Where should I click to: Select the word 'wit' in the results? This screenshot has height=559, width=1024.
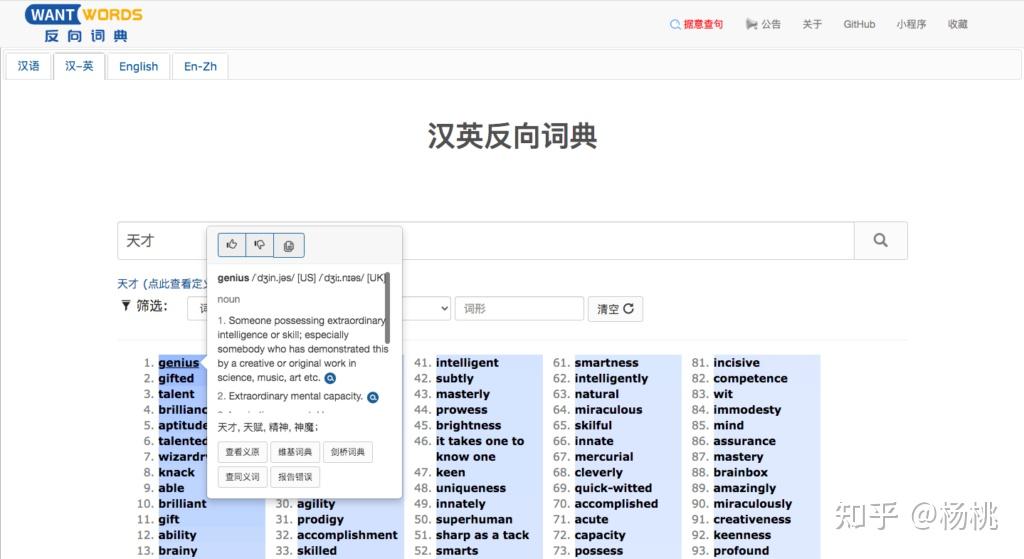(x=723, y=394)
